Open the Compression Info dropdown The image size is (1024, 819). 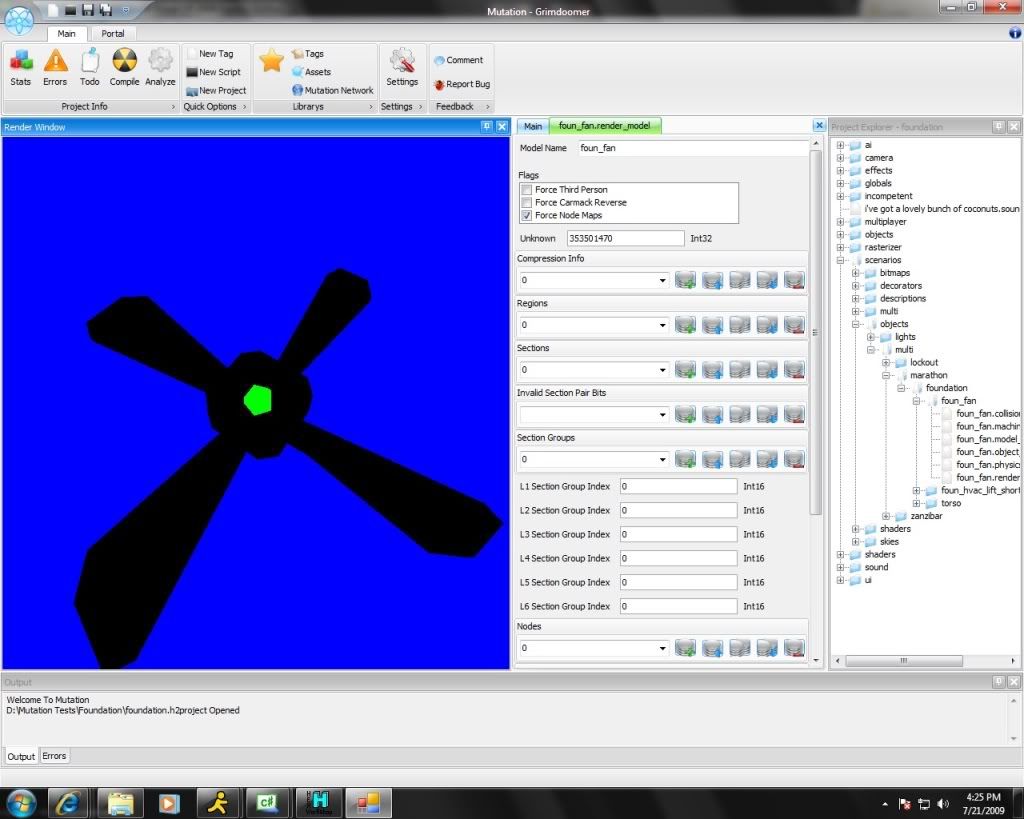tap(662, 280)
